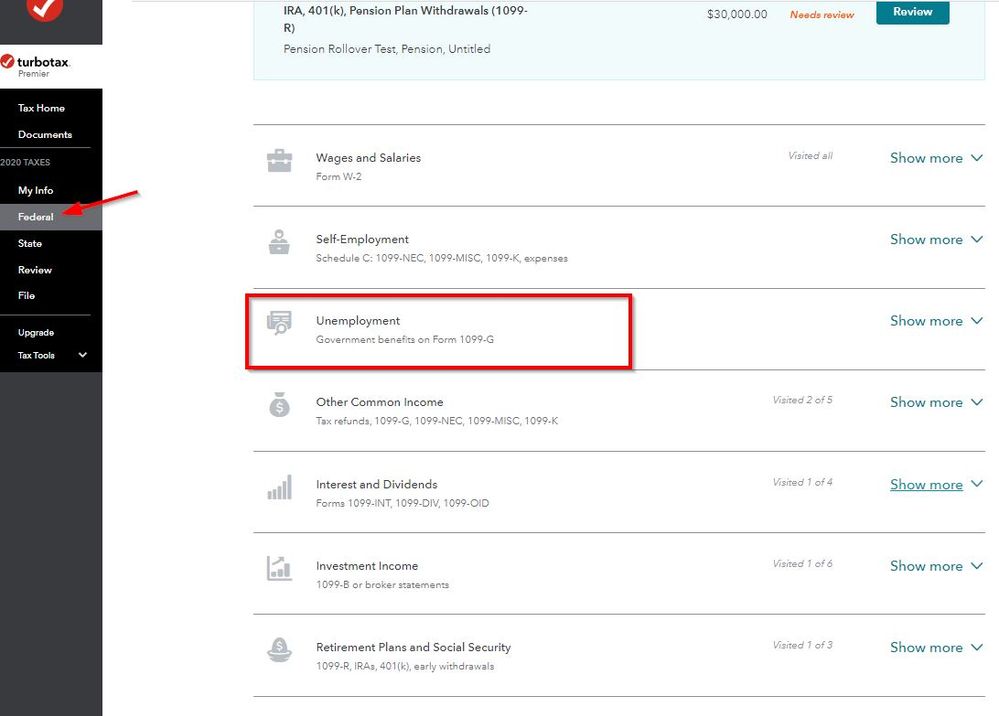
Task: Click the 'Visited 1 of 3' status
Action: click(x=803, y=645)
